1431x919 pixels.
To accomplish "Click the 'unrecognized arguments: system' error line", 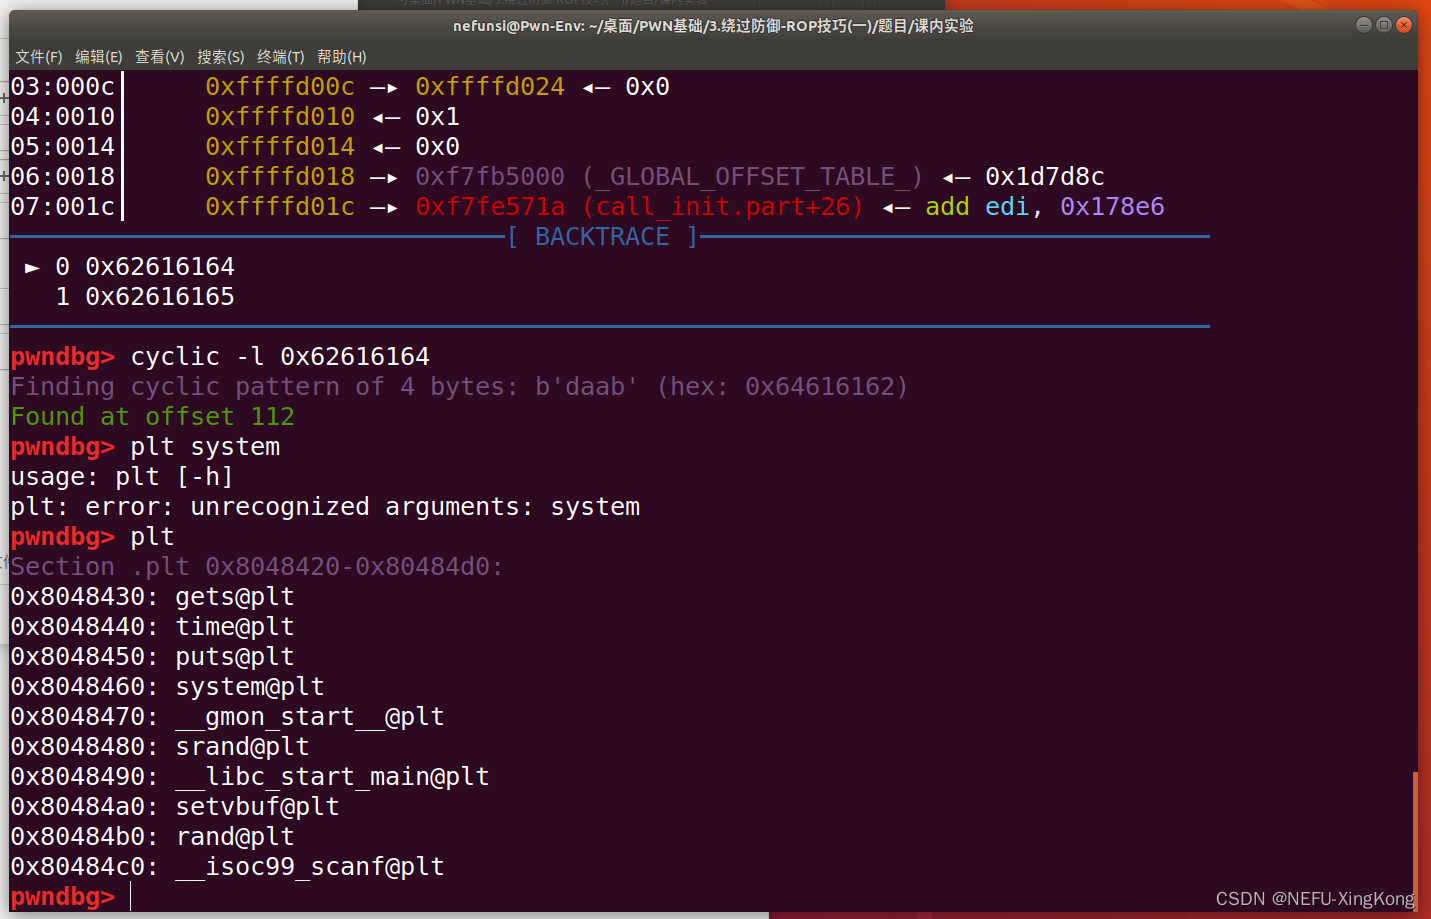I will [x=325, y=507].
